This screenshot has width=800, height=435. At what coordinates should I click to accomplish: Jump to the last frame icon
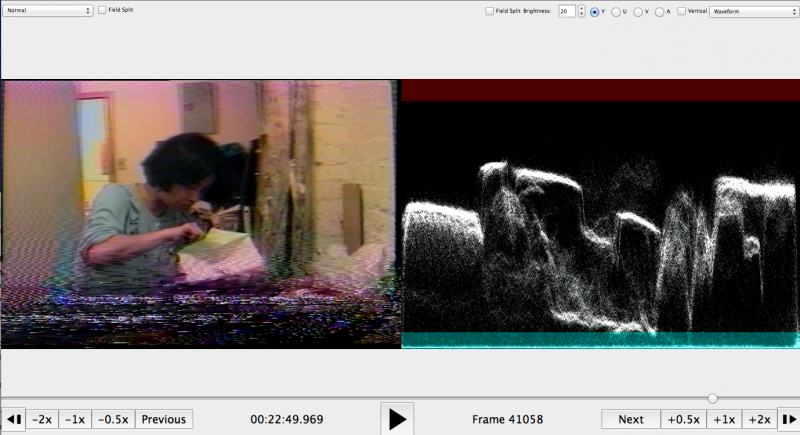point(787,419)
